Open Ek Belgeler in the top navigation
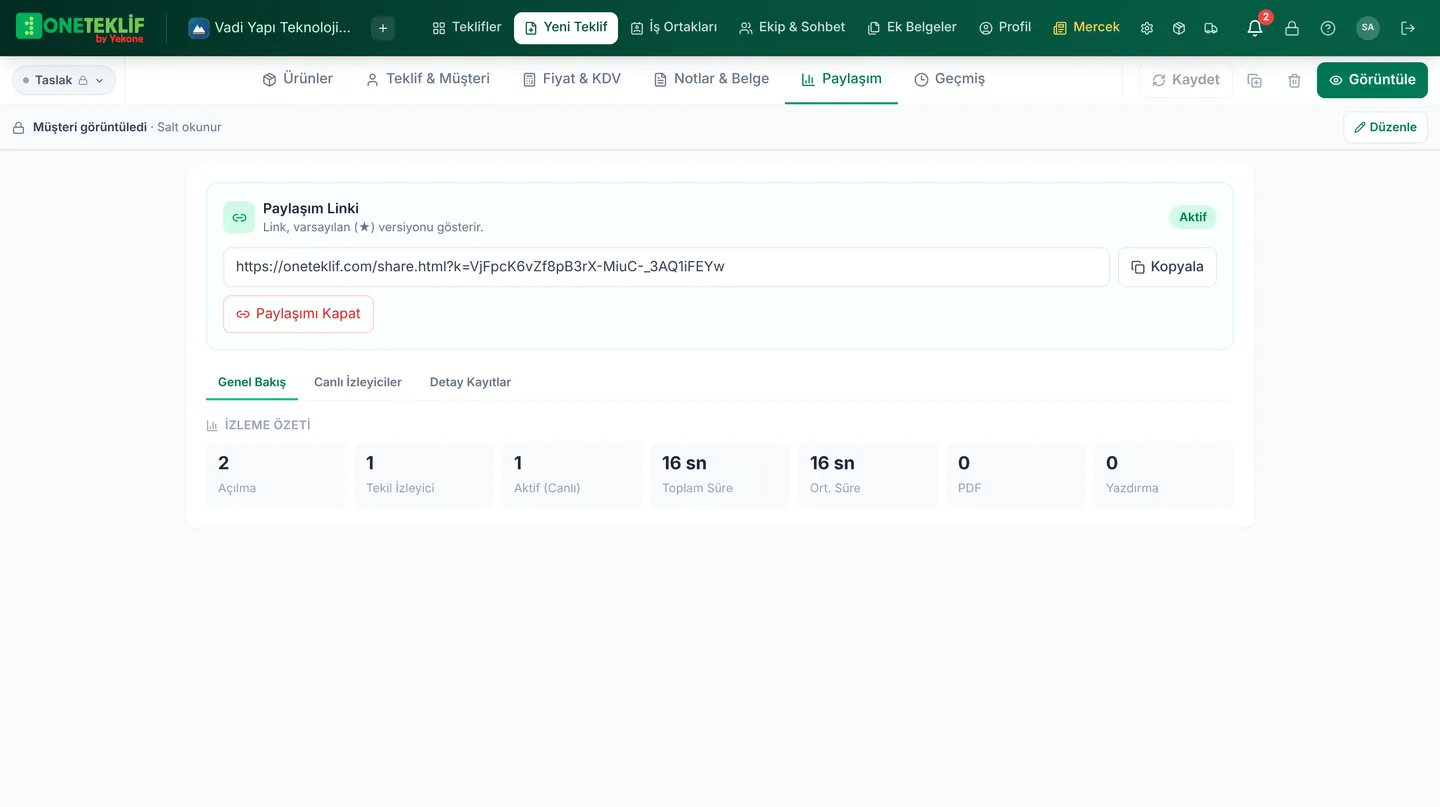Viewport: 1440px width, 807px height. 912,28
